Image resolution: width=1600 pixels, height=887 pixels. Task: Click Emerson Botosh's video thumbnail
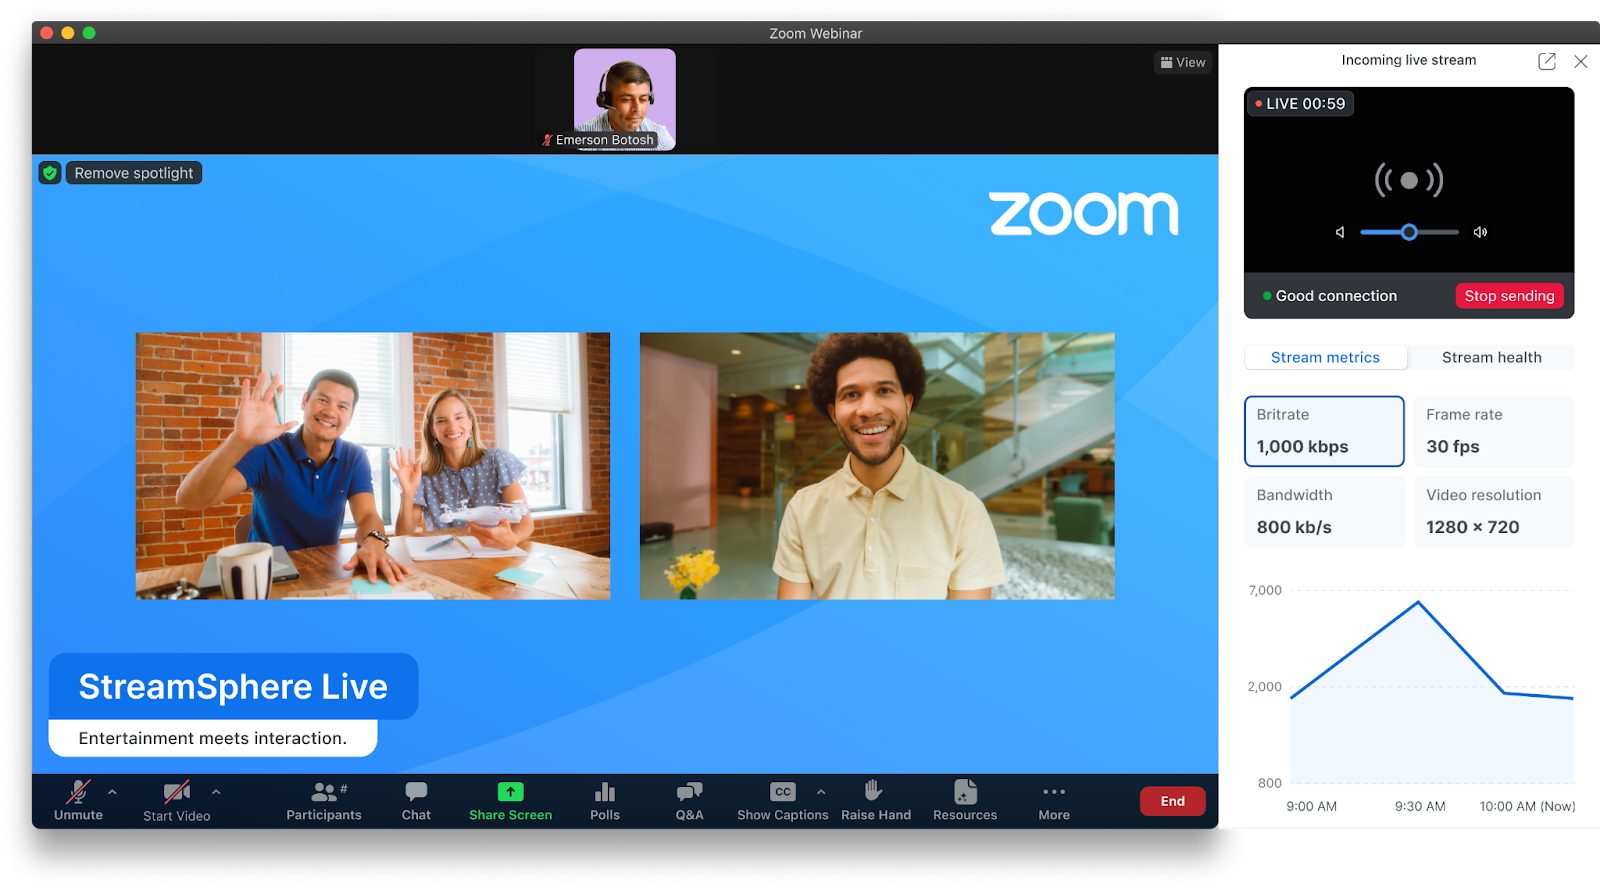(x=625, y=99)
